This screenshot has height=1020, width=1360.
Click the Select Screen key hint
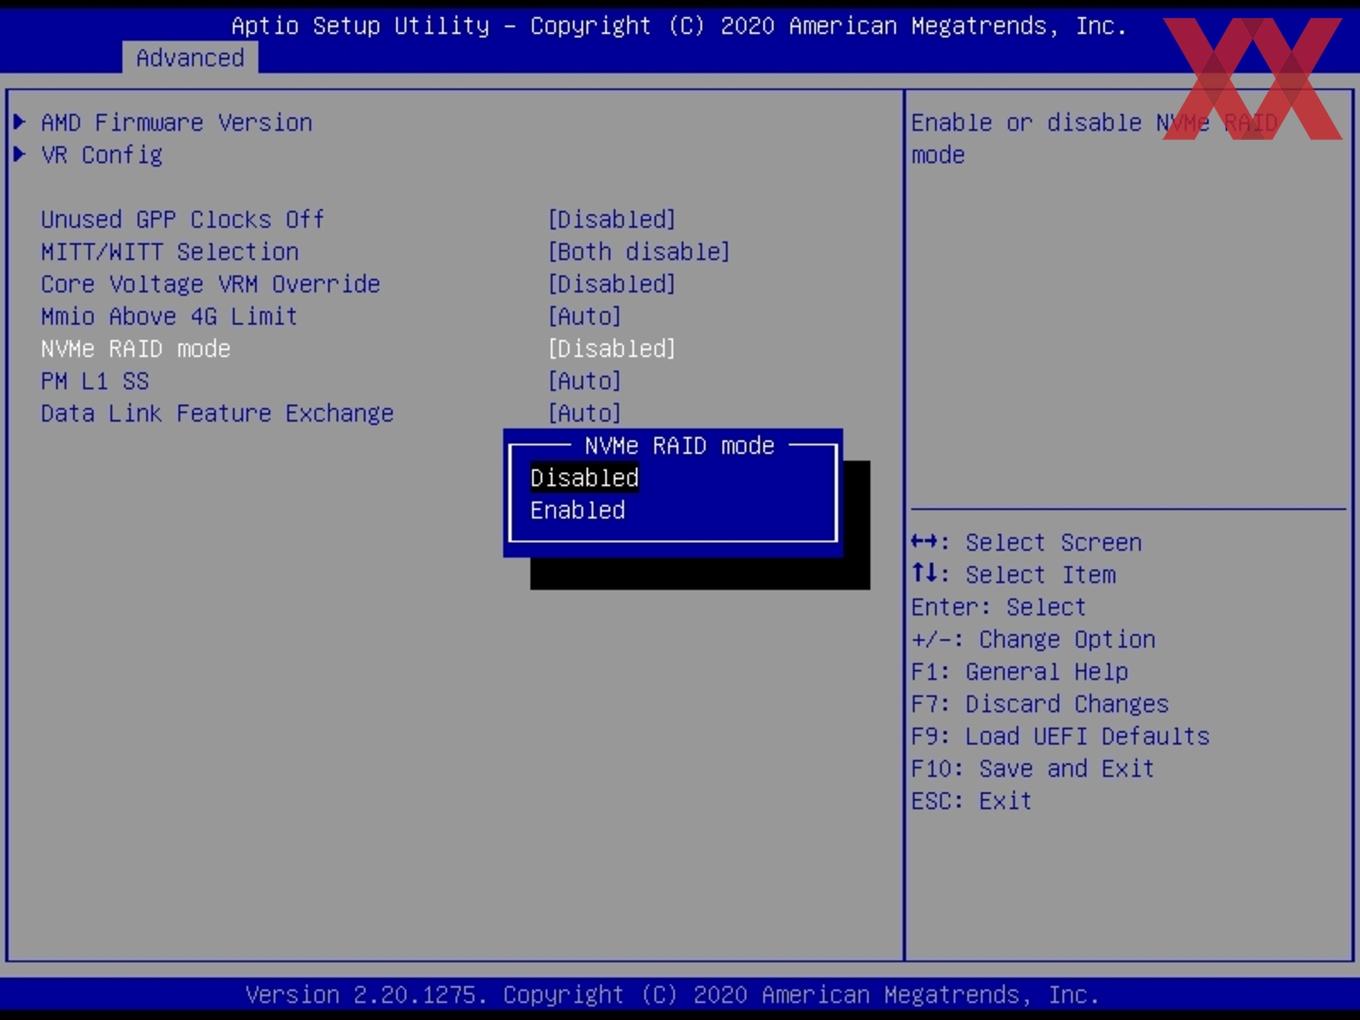click(x=1026, y=542)
